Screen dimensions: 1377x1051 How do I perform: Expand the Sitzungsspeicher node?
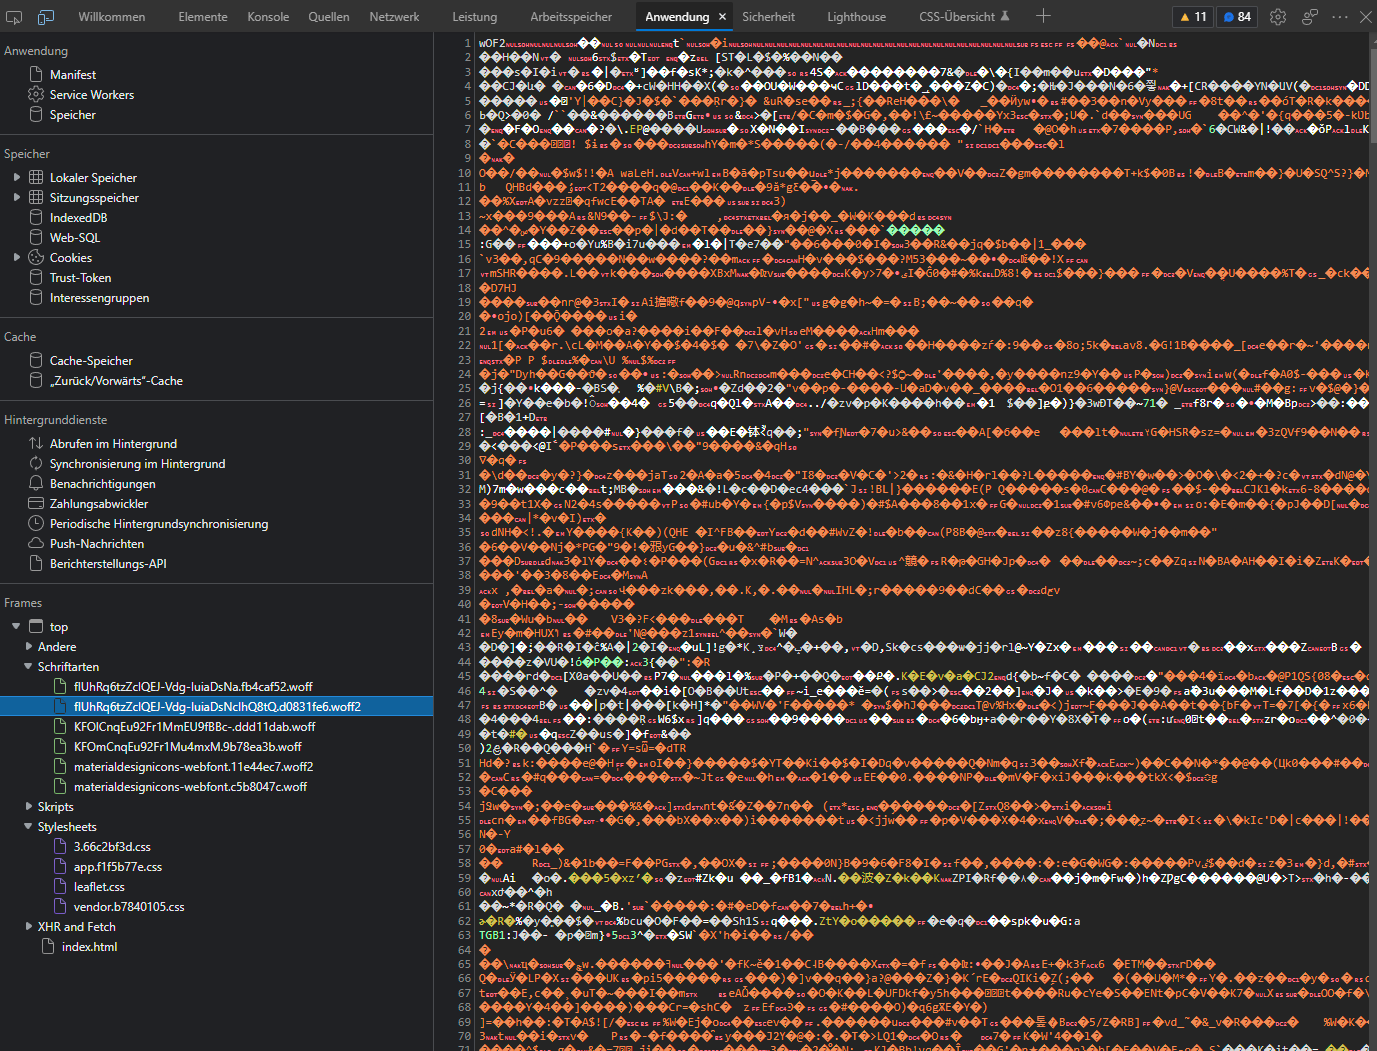click(17, 198)
